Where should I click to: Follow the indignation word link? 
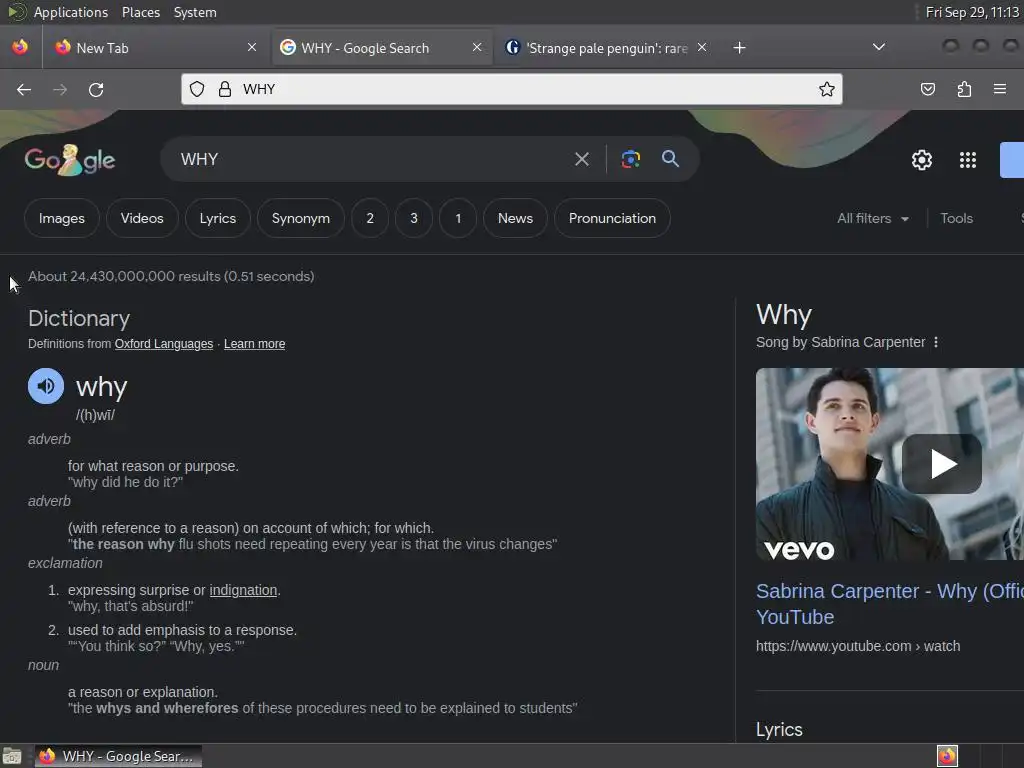point(243,590)
